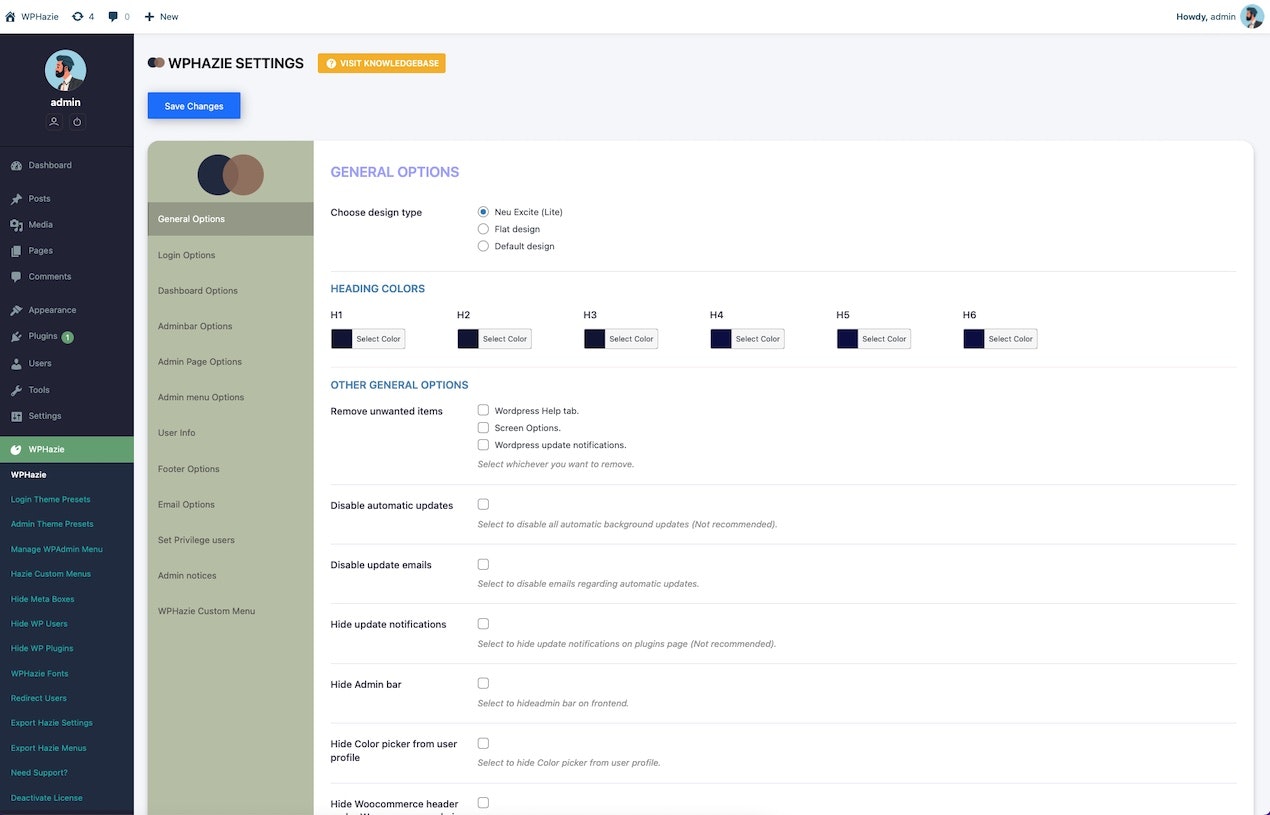This screenshot has width=1270, height=815.
Task: Open WPHazie Custom Menu tab
Action: point(230,611)
